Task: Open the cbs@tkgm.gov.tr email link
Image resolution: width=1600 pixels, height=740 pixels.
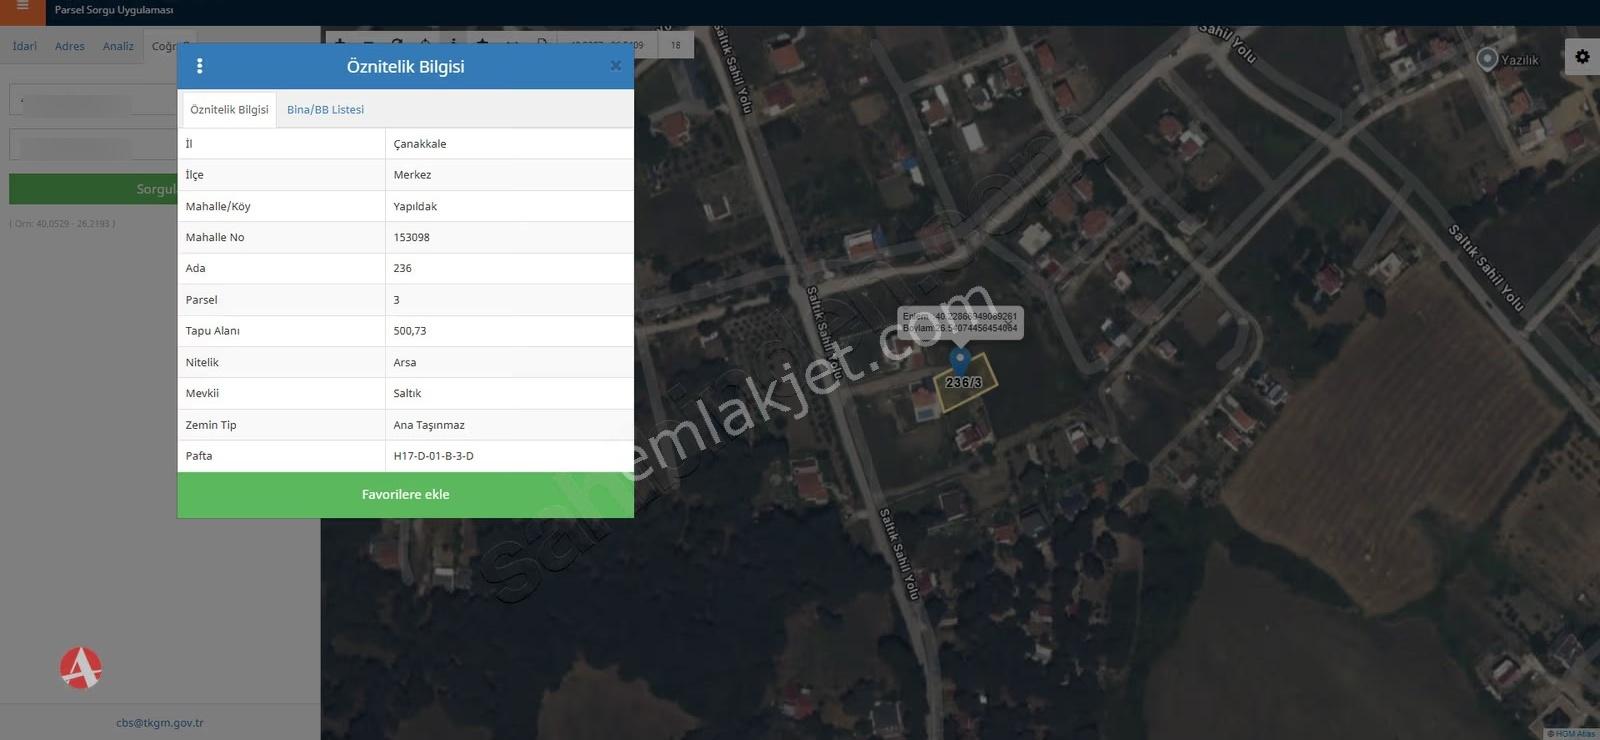Action: [160, 723]
